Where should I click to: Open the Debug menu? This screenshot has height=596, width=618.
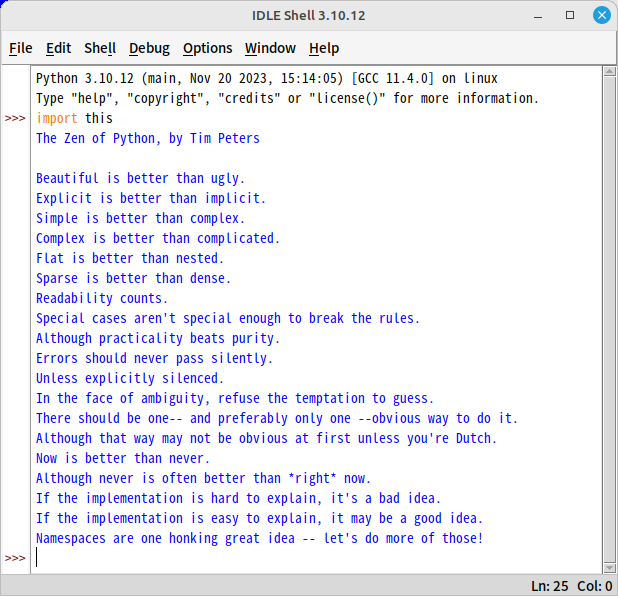149,48
